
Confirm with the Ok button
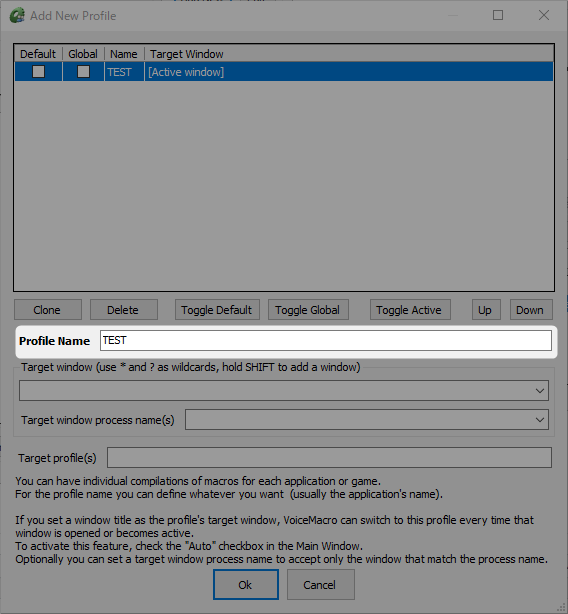click(246, 585)
